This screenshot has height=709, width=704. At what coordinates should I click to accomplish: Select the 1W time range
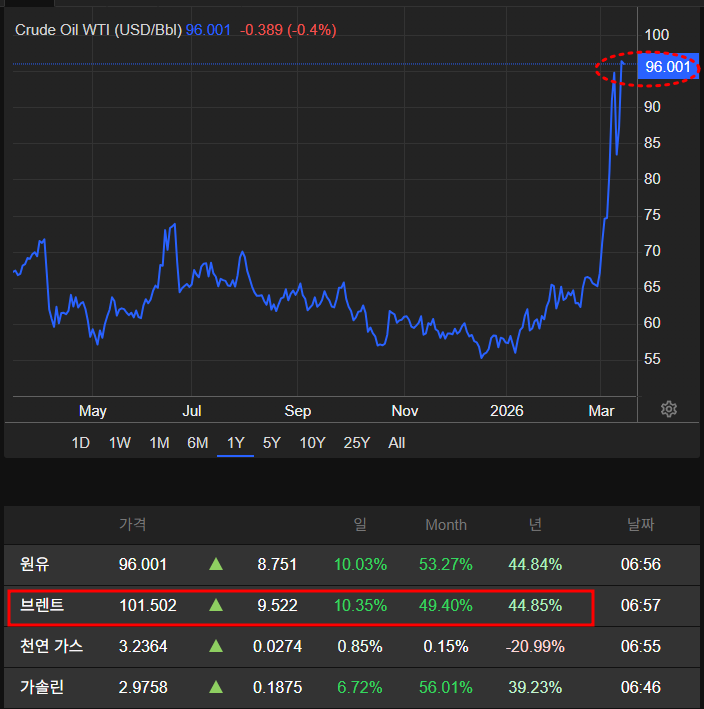pyautogui.click(x=120, y=443)
